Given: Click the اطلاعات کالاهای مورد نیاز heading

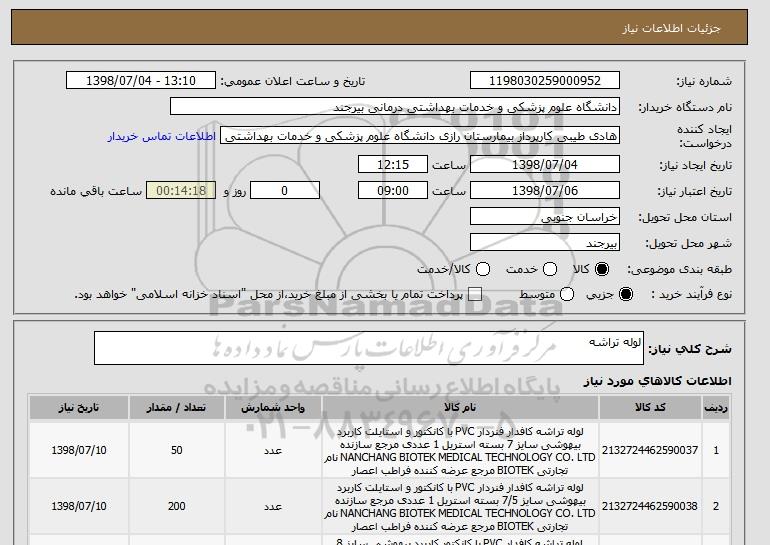Looking at the screenshot, I should click(x=658, y=381).
